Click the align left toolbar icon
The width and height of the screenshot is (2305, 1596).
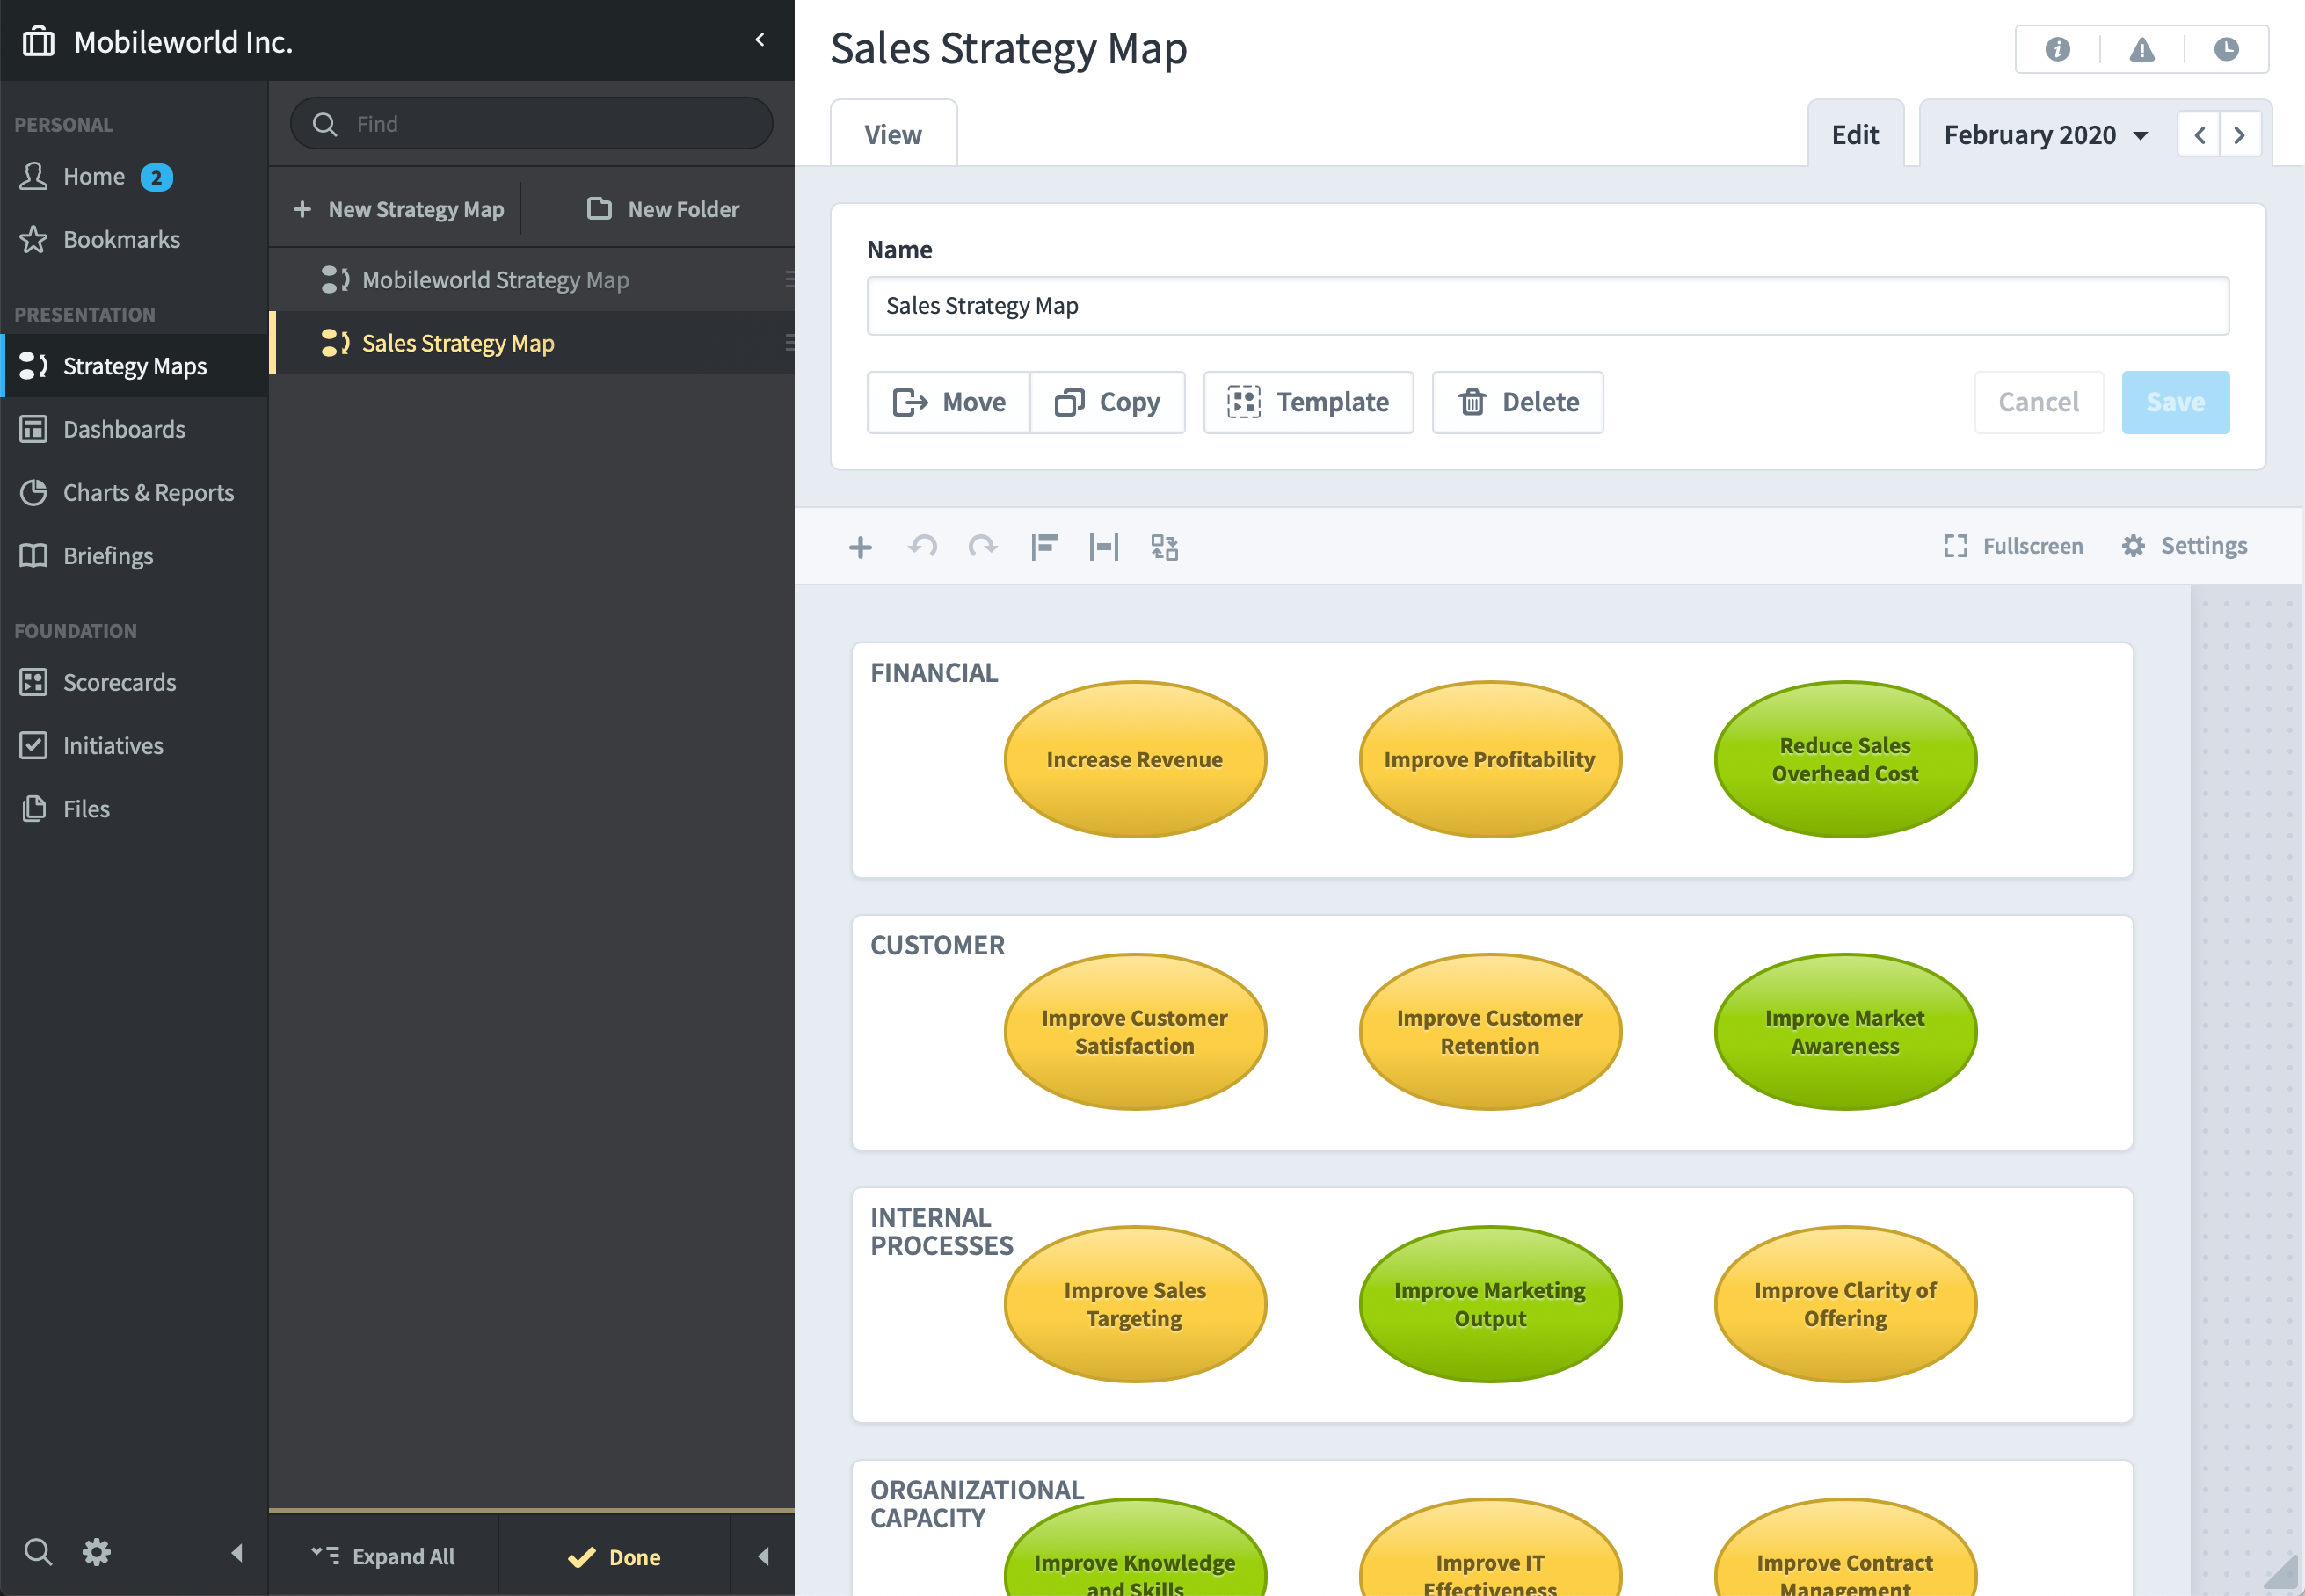click(x=1044, y=547)
